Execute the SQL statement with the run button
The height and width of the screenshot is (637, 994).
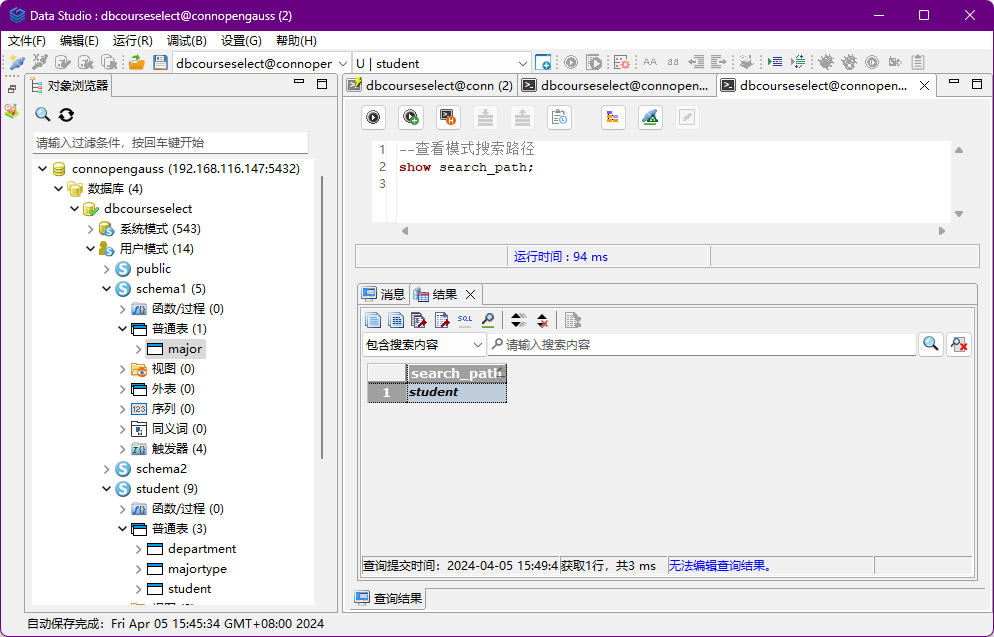(x=373, y=117)
